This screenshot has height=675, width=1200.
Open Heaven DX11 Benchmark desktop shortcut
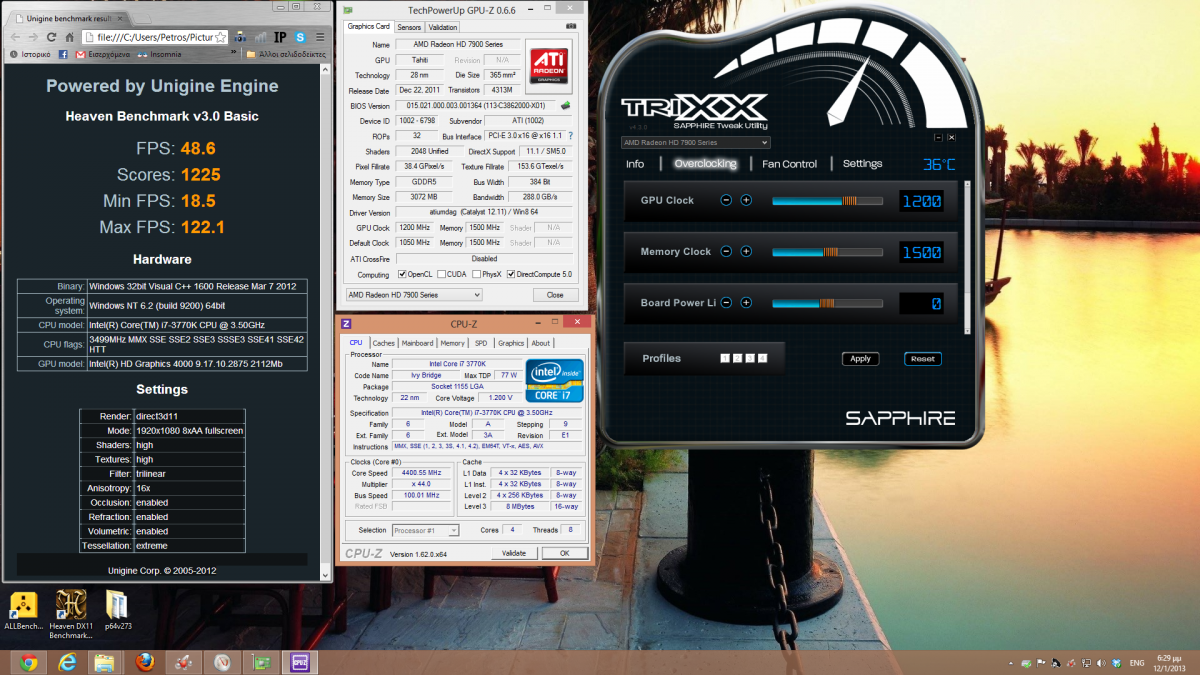[70, 612]
